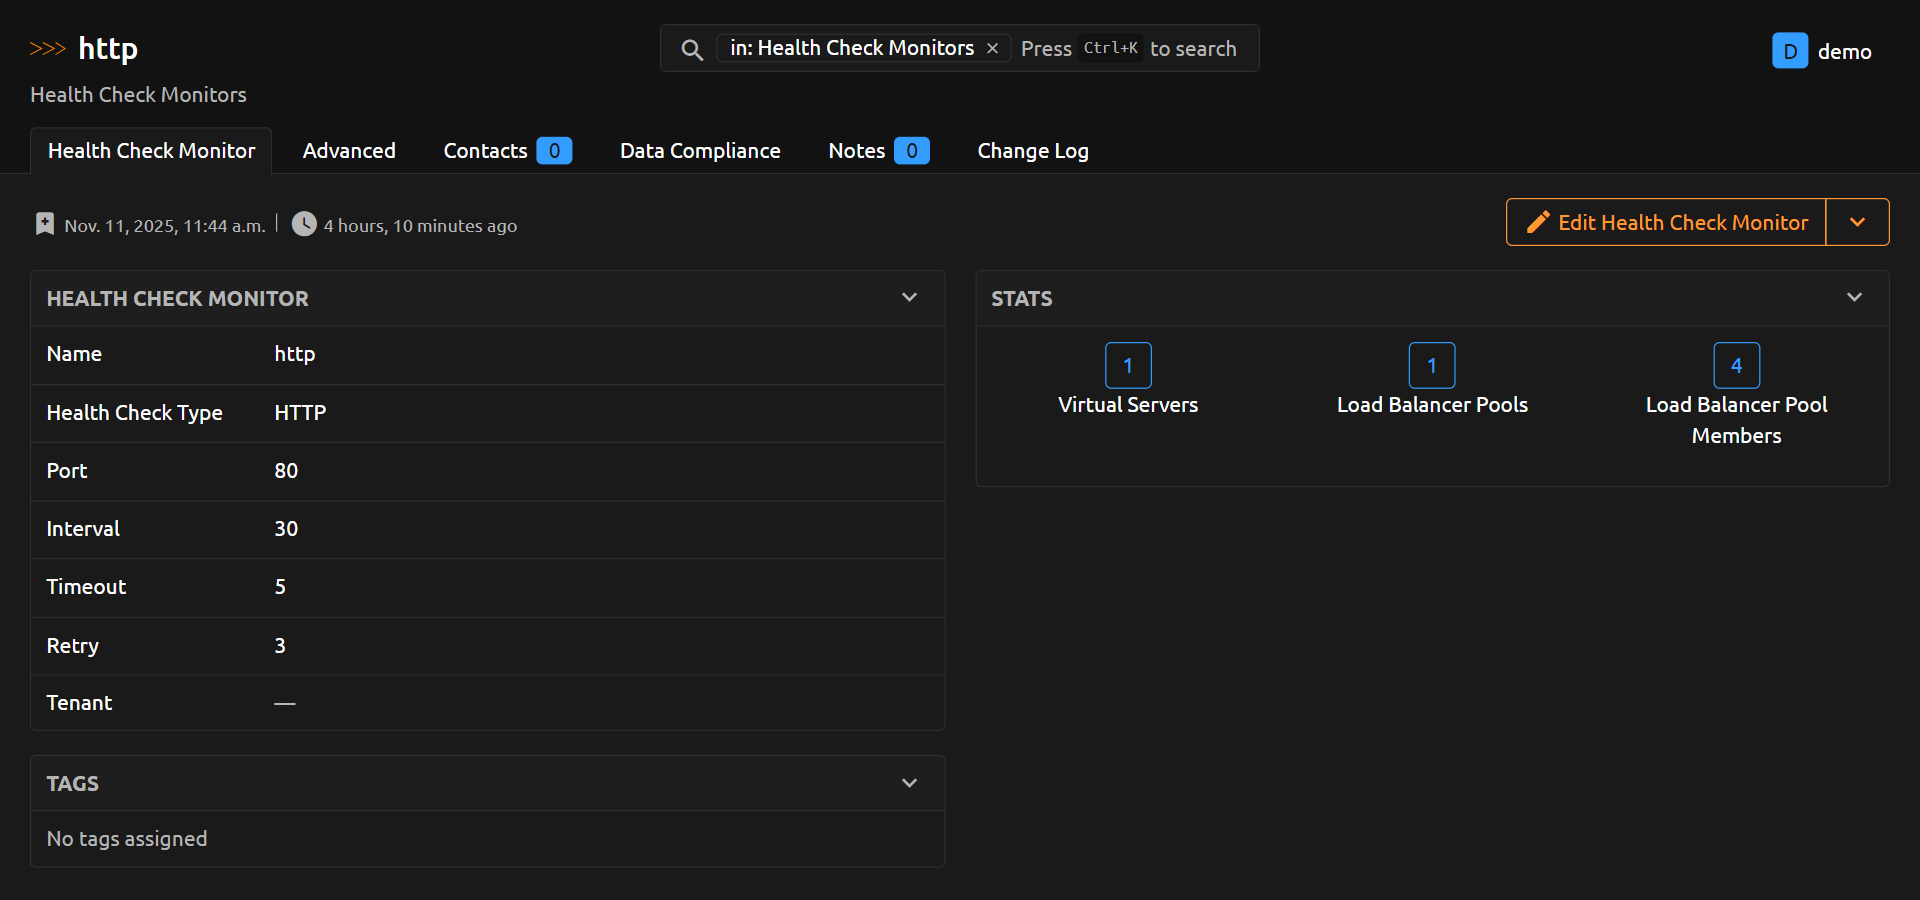Image resolution: width=1920 pixels, height=900 pixels.
Task: Click the created date bookmark icon
Action: pyautogui.click(x=45, y=224)
